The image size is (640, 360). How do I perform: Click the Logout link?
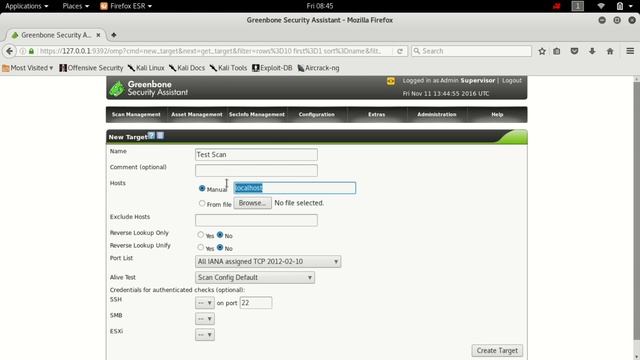point(512,81)
